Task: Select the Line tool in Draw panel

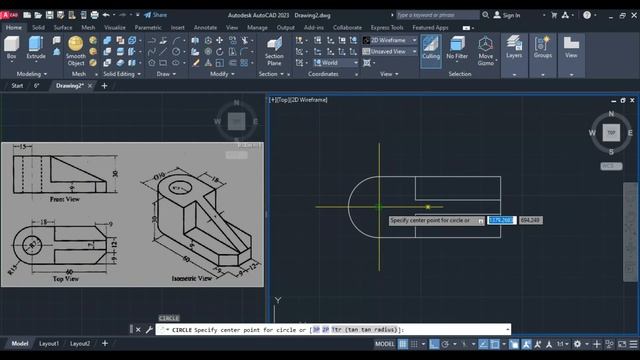Action: pyautogui.click(x=164, y=52)
